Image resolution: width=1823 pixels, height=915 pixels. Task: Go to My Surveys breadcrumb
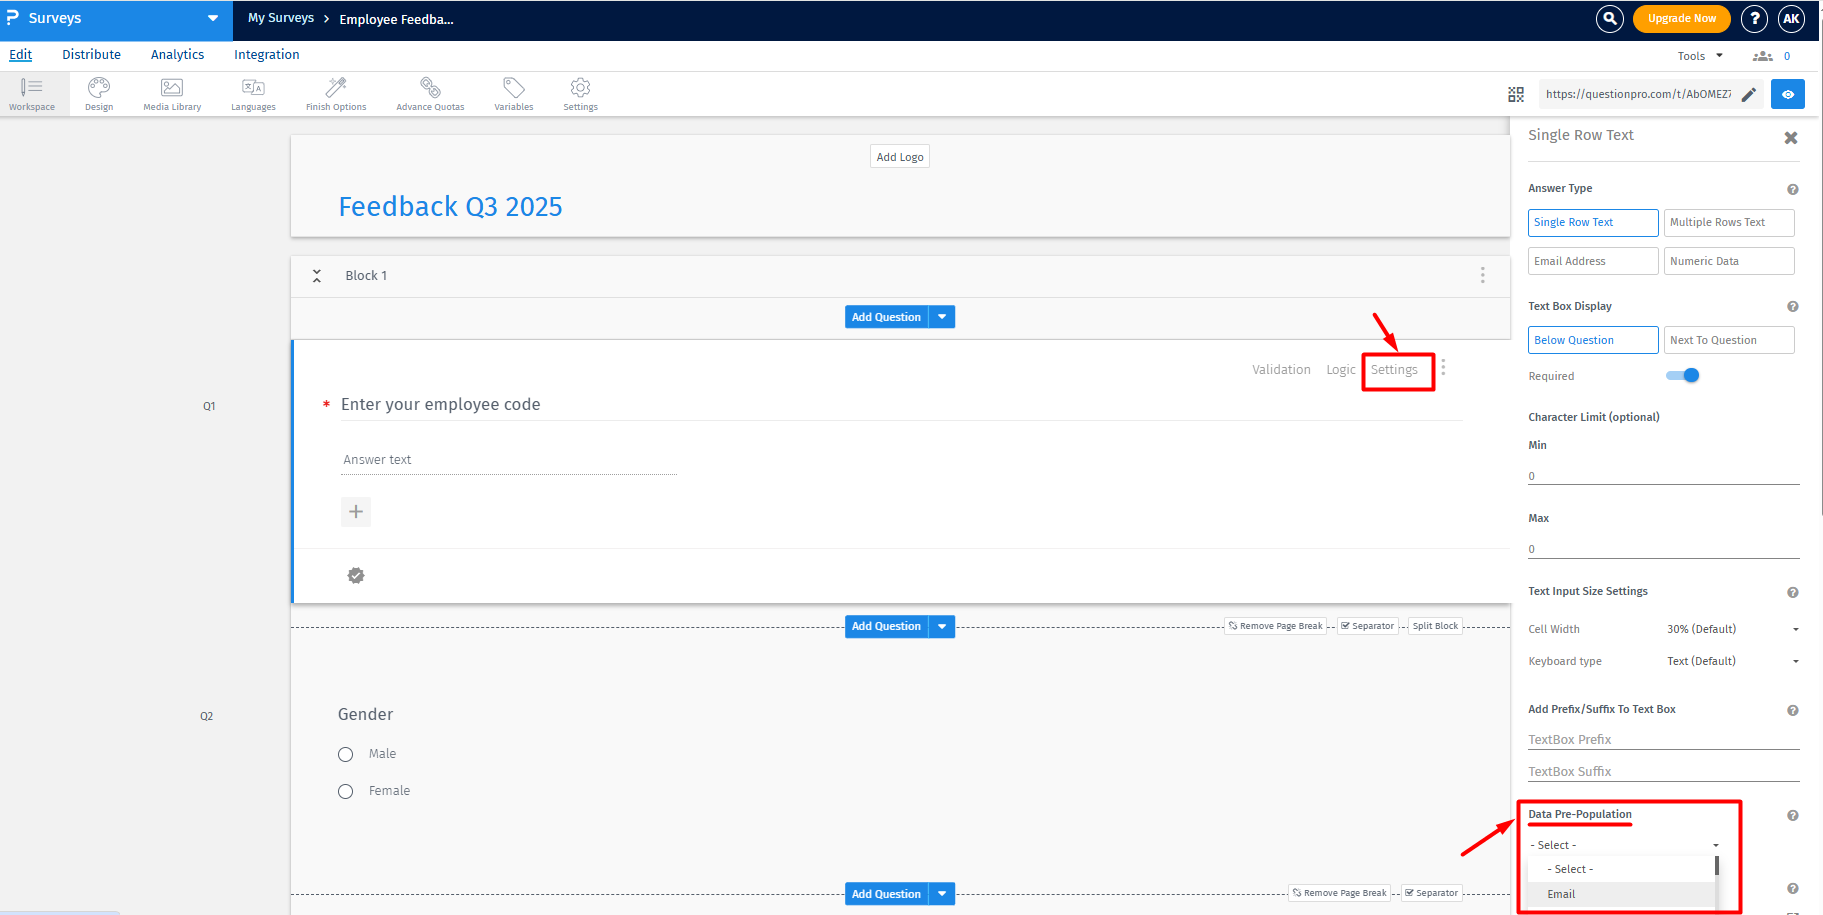[281, 18]
